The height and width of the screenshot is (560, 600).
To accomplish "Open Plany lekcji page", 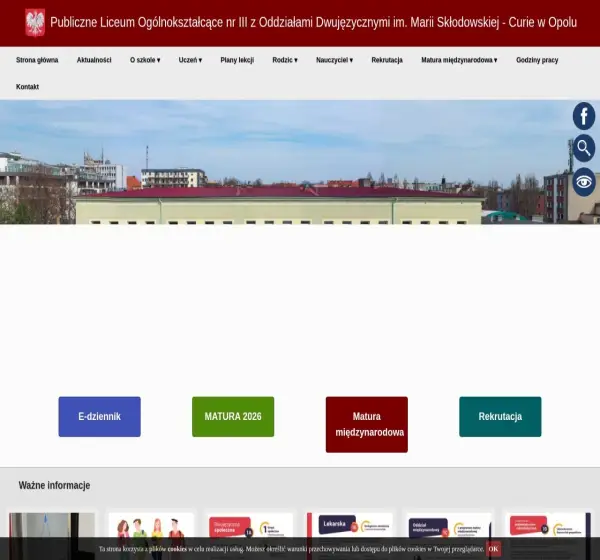I will (237, 60).
